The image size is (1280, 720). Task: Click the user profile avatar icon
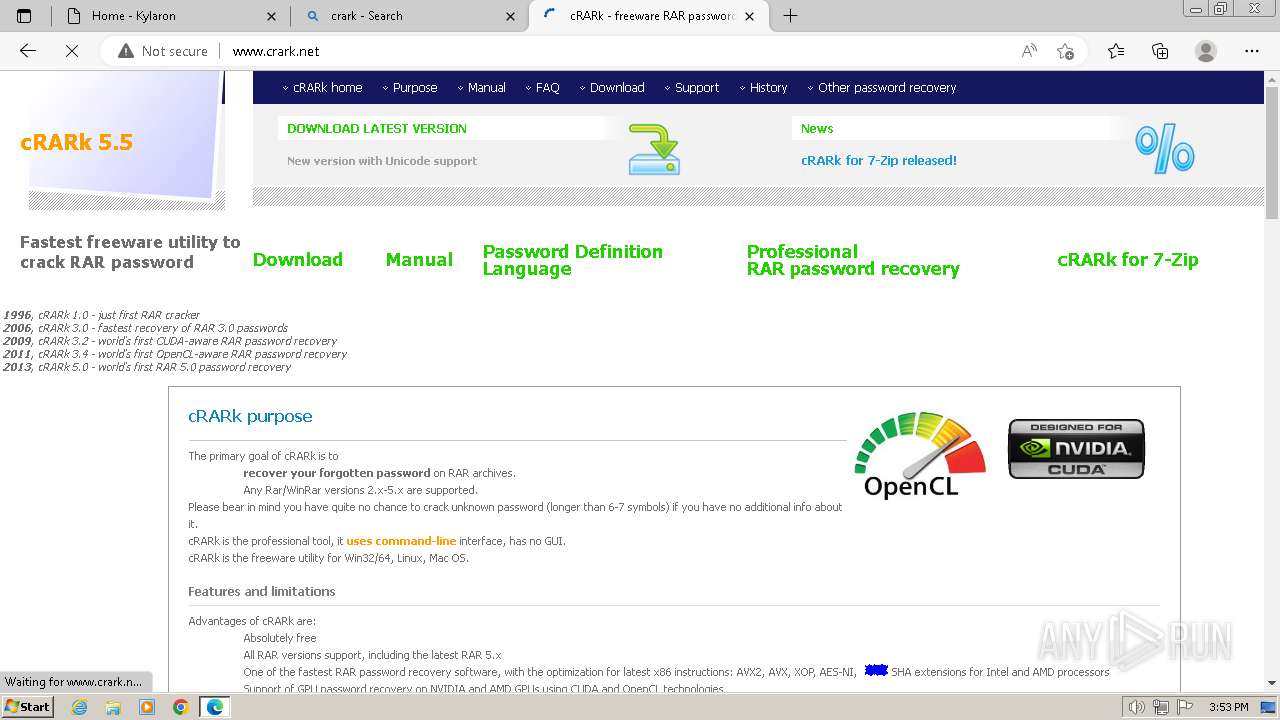coord(1206,51)
